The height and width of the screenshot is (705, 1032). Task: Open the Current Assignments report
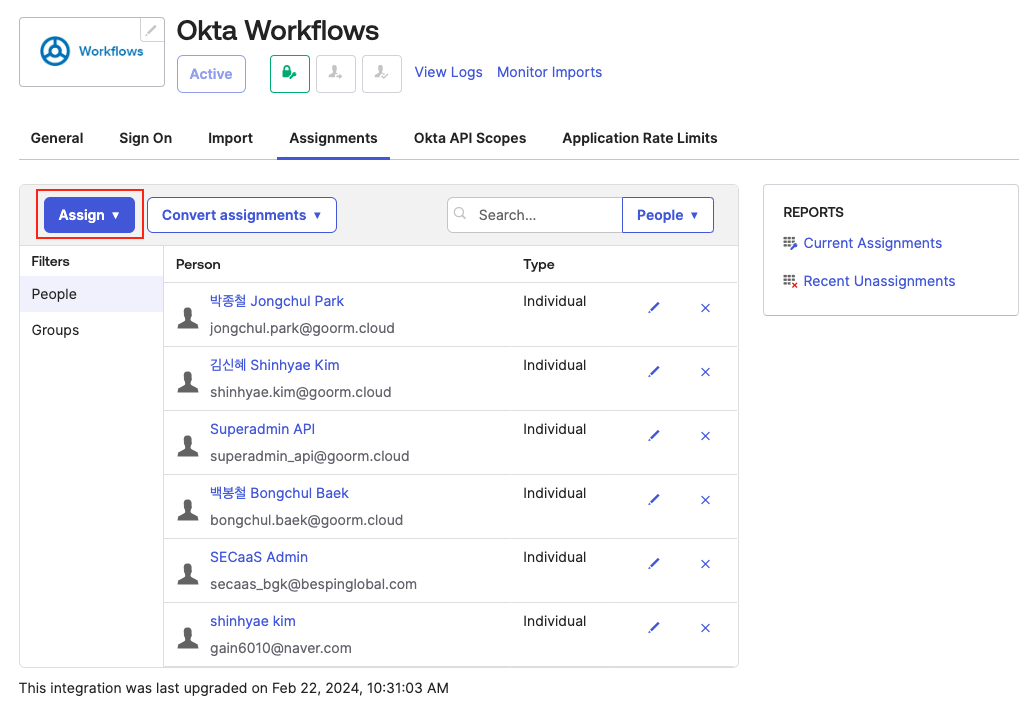(872, 243)
